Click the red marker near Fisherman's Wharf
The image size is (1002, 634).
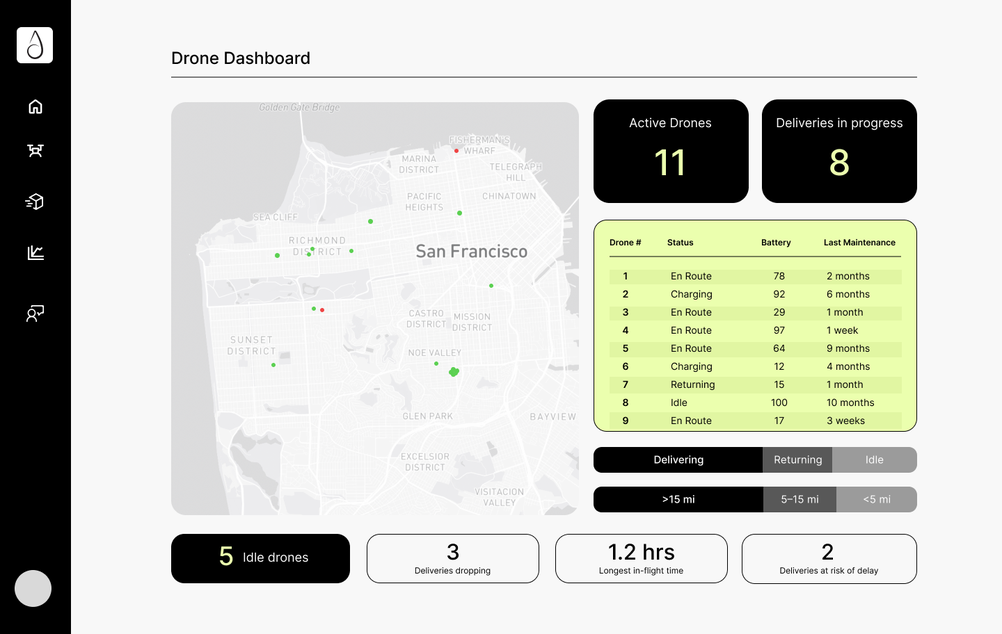point(456,151)
